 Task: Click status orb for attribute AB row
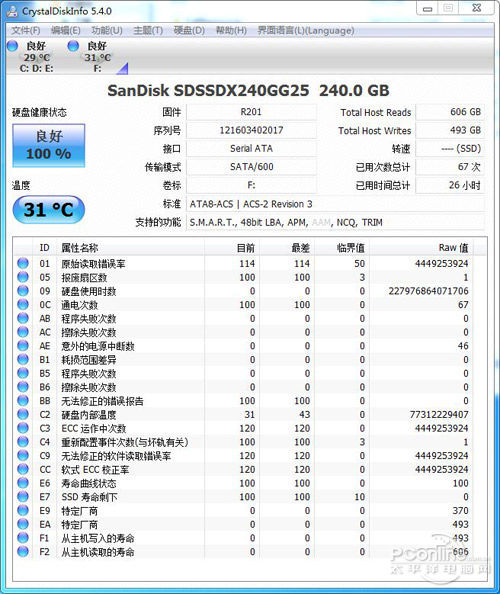(23, 318)
